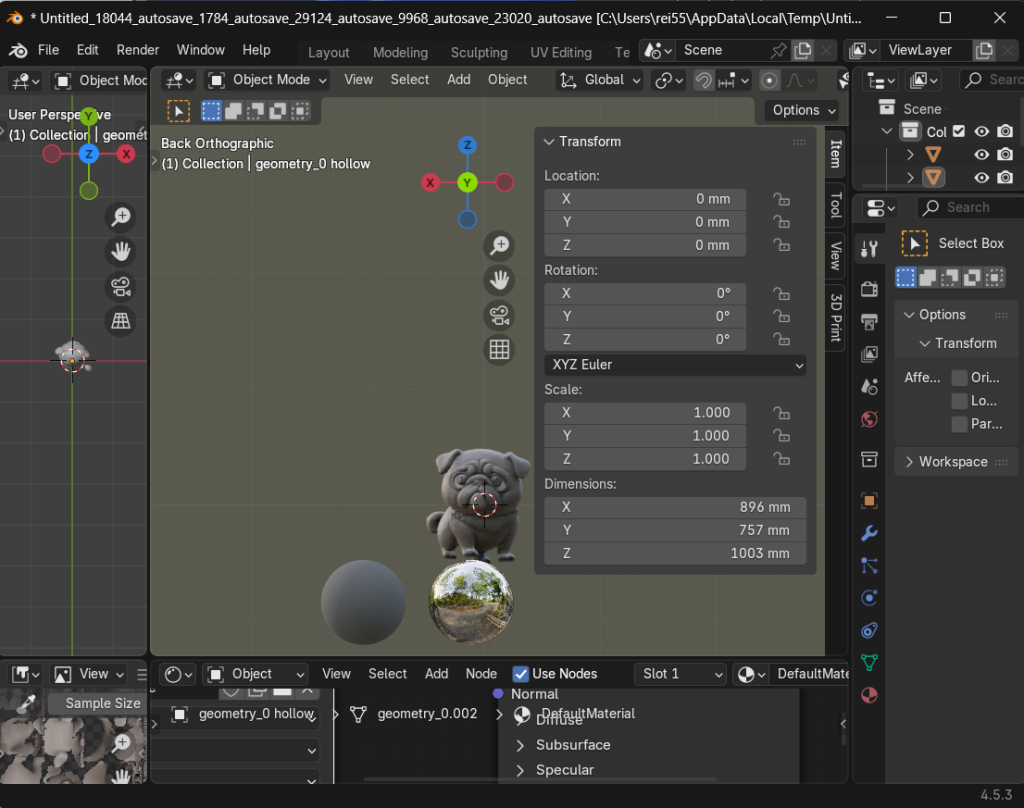Click the zoom magnifier in the Back Orthographic viewport
This screenshot has width=1024, height=808.
(499, 245)
